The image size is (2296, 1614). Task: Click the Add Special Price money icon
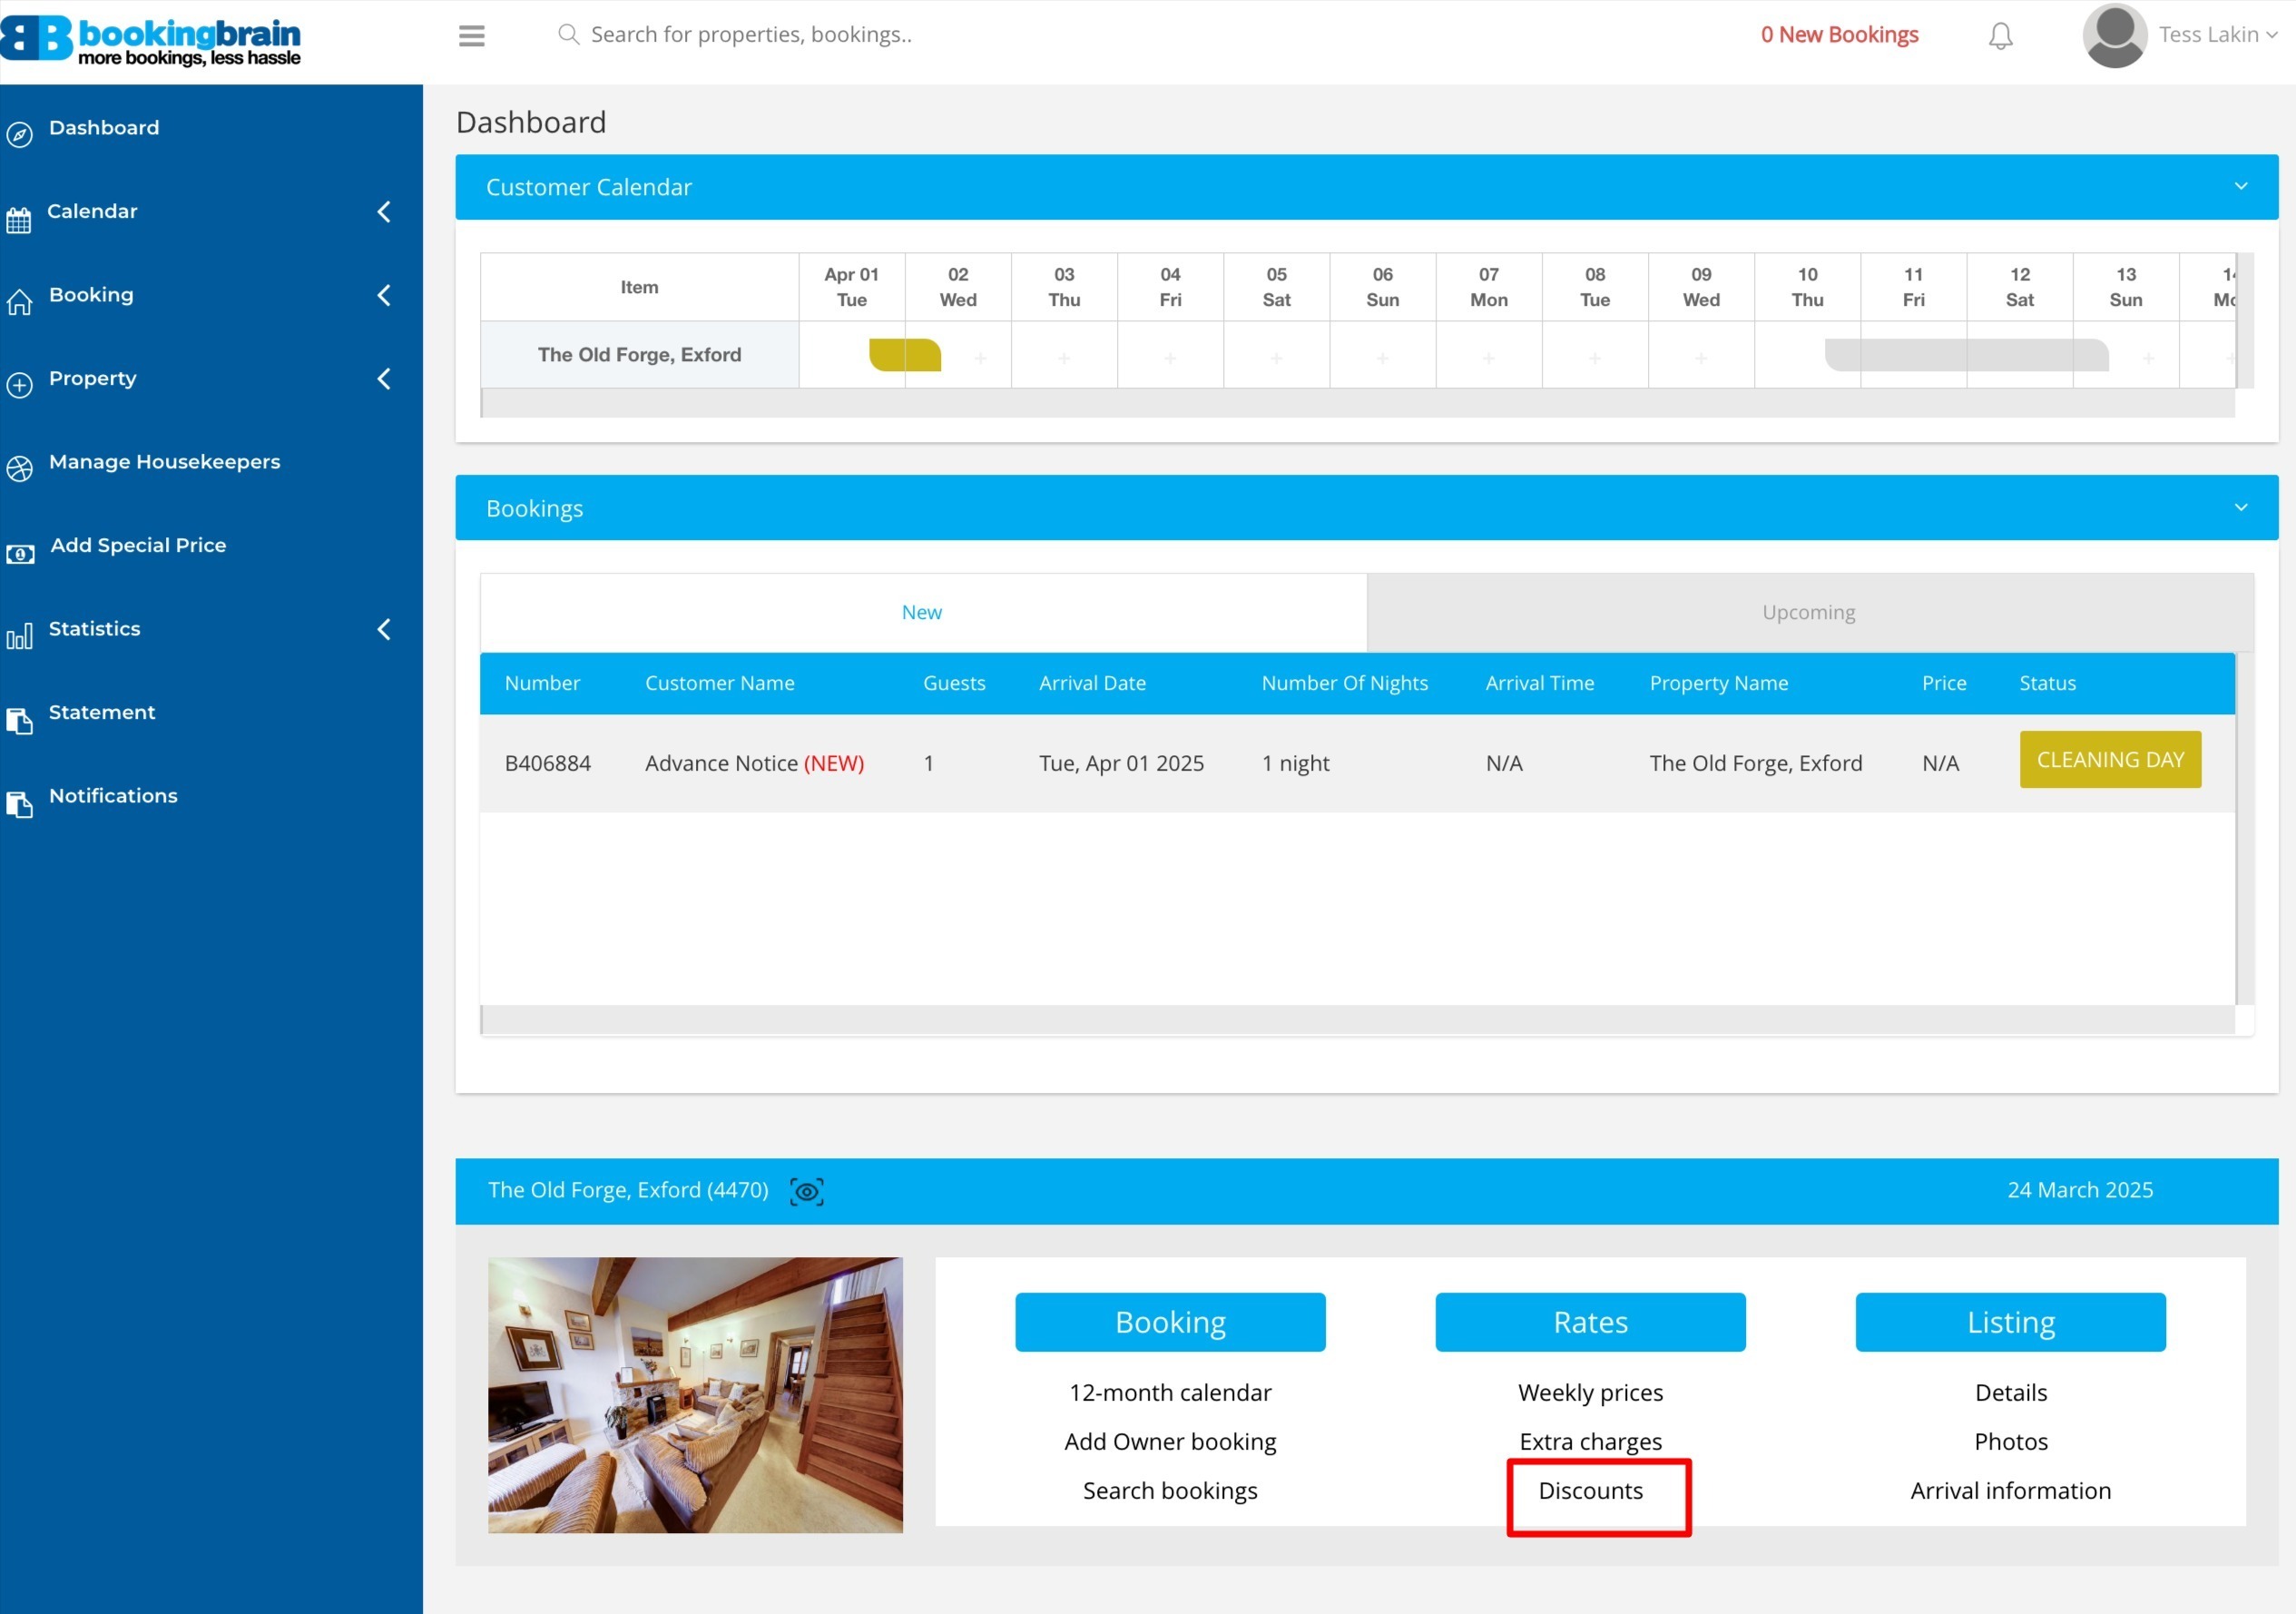pos(20,553)
